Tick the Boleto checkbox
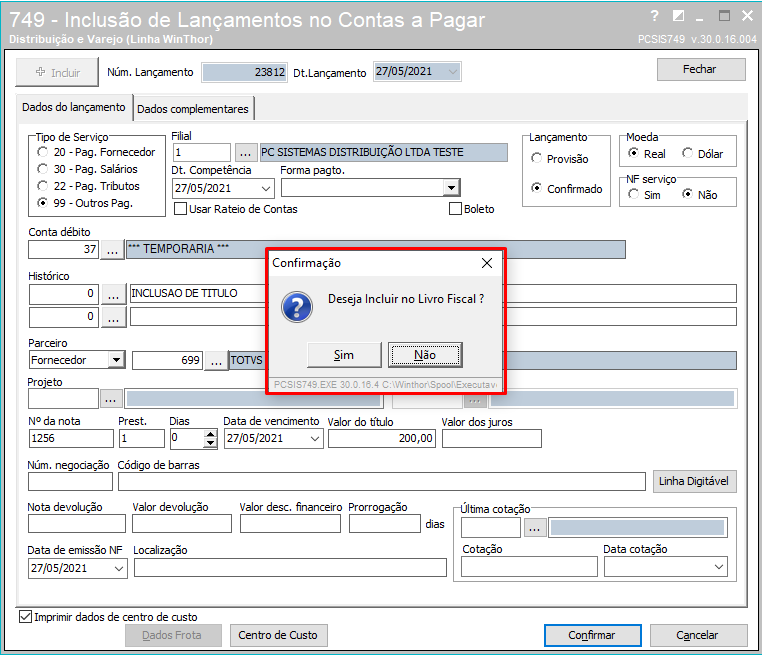Viewport: 762px width, 655px height. (455, 209)
